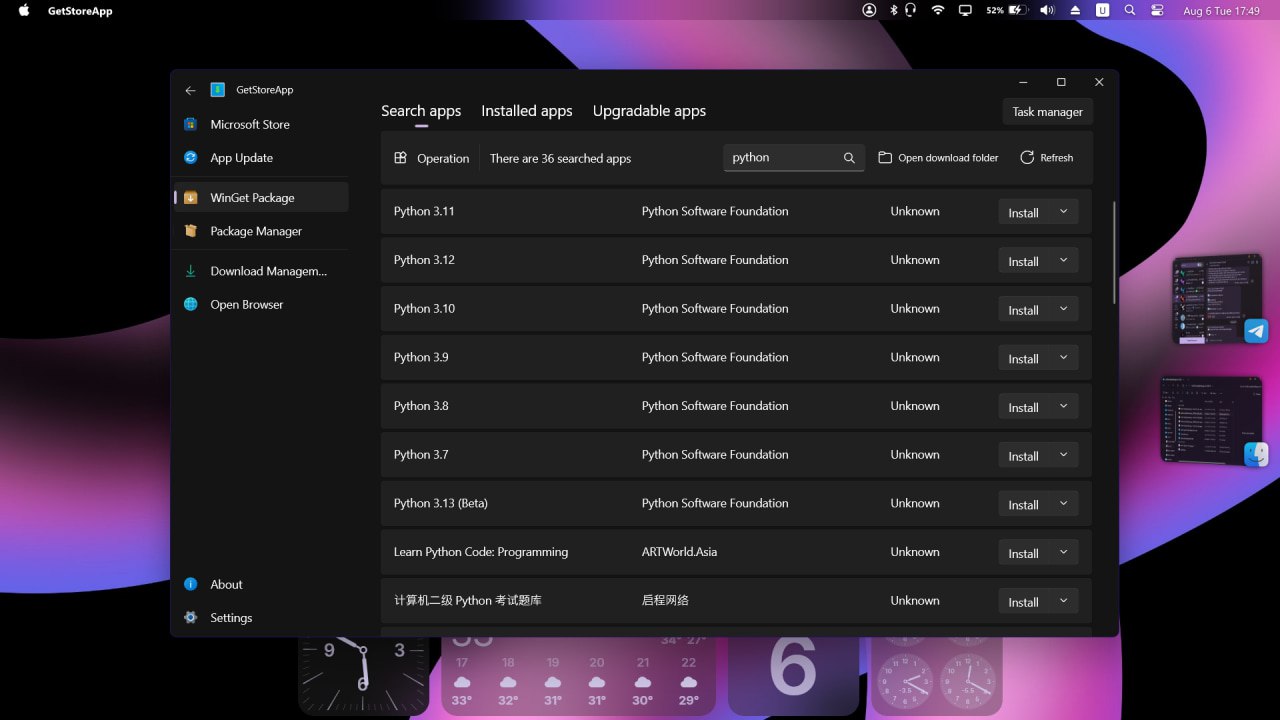Click the date and time in menu bar
This screenshot has height=720, width=1280.
(x=1221, y=11)
